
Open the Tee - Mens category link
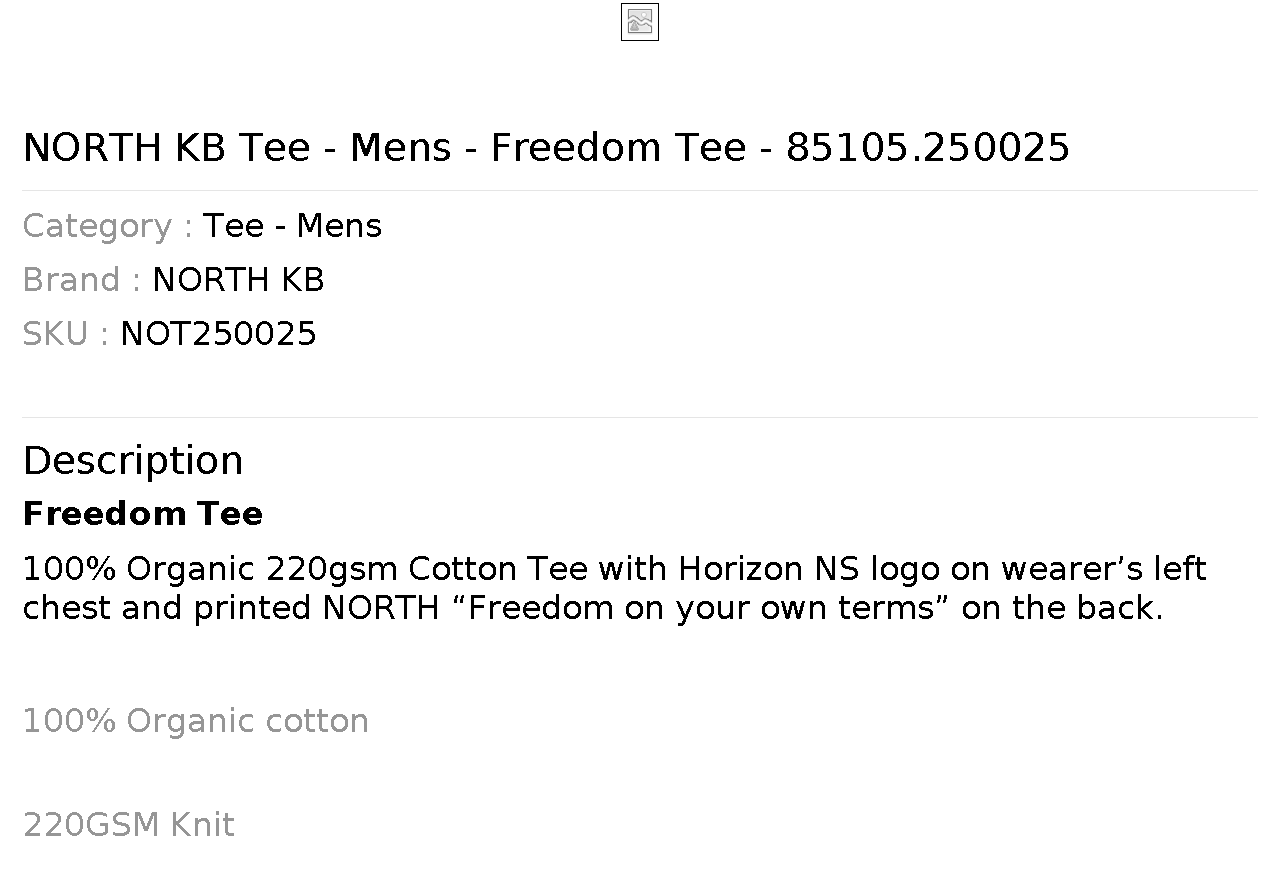(x=293, y=226)
